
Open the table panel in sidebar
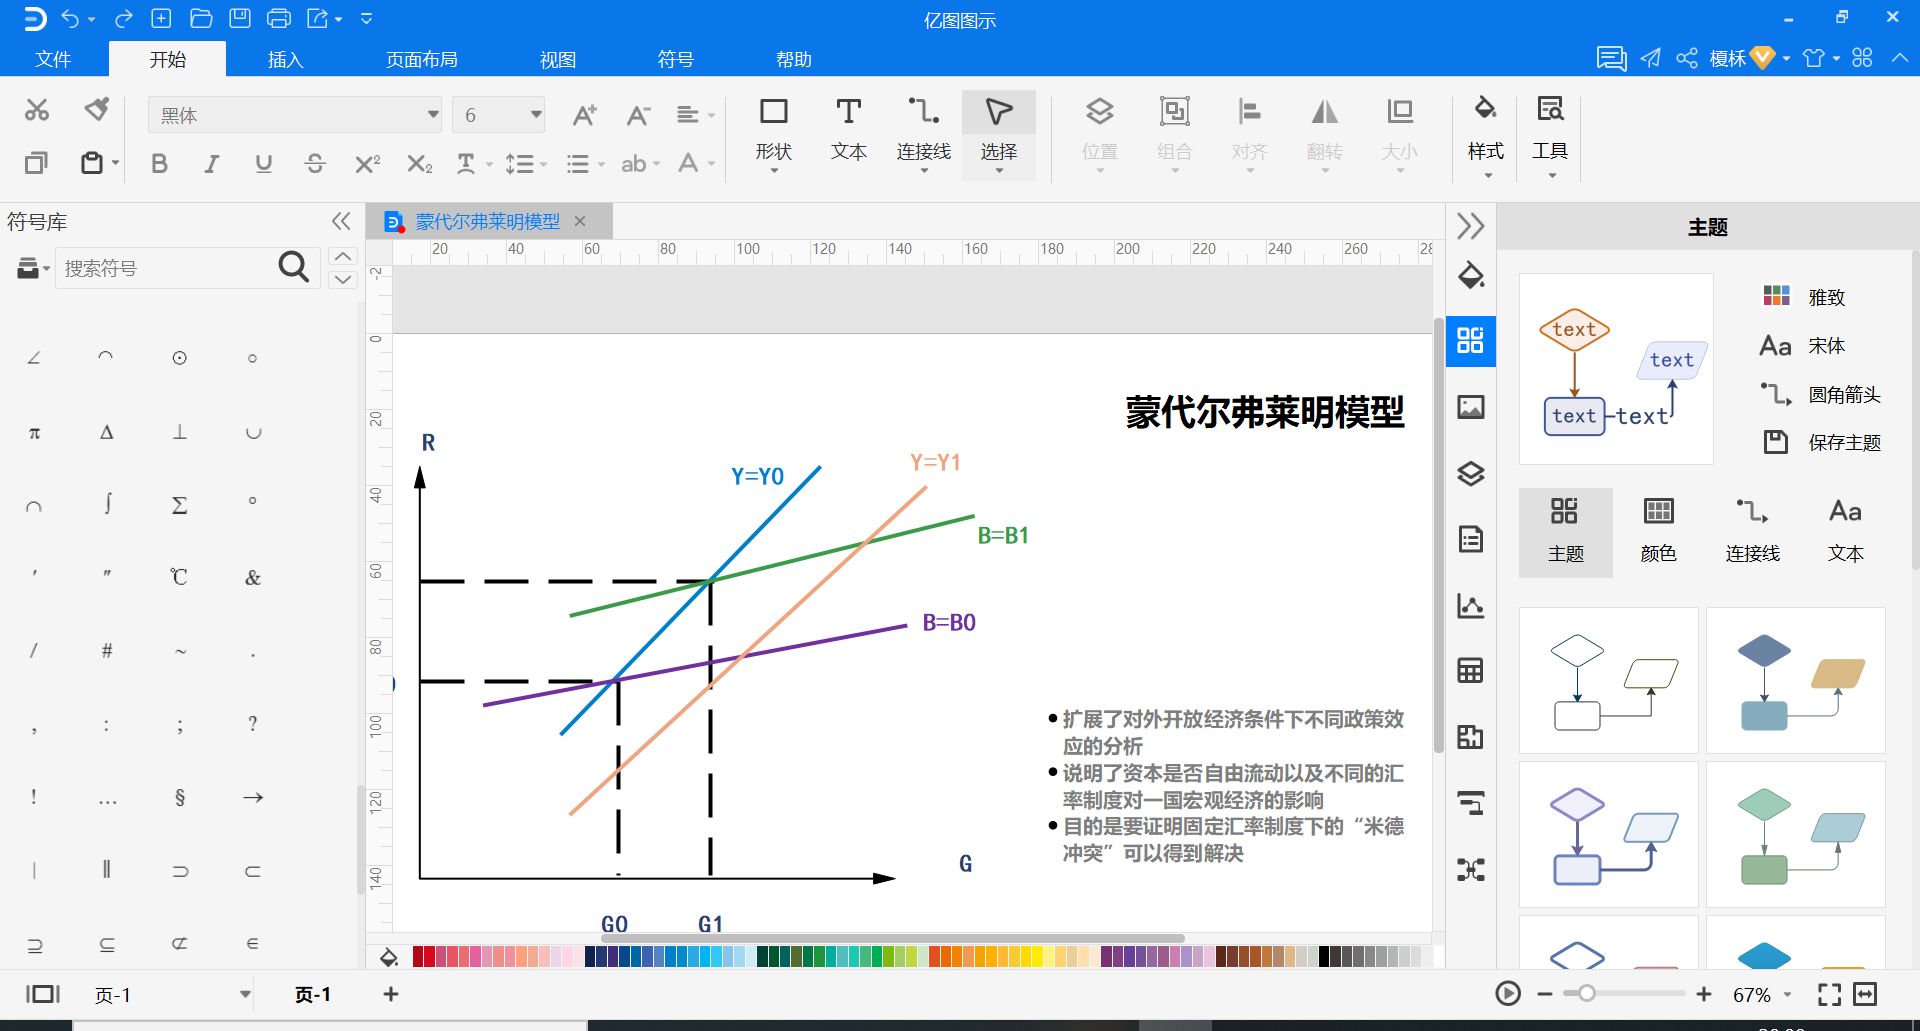tap(1471, 671)
